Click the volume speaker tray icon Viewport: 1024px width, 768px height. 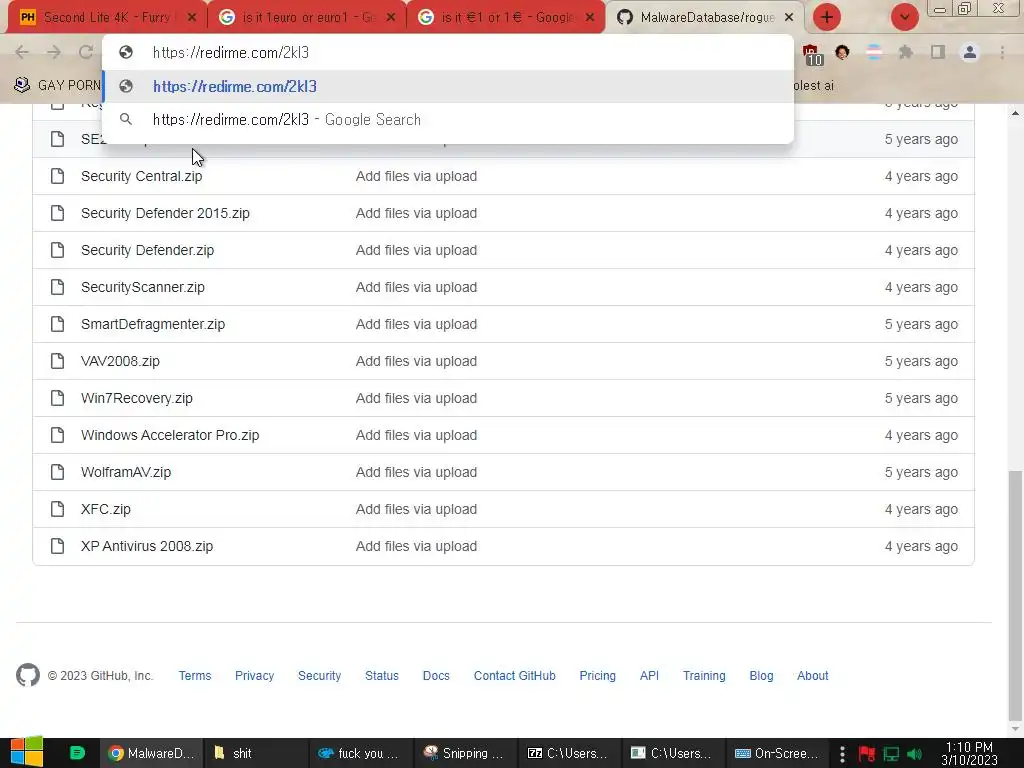point(915,754)
